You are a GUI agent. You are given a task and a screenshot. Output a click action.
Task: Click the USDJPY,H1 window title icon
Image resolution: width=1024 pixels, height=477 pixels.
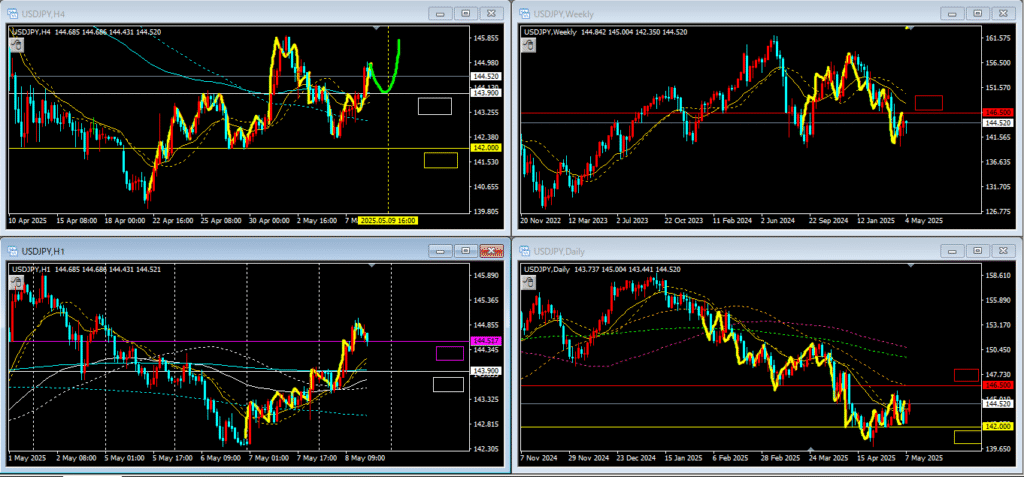pos(12,251)
